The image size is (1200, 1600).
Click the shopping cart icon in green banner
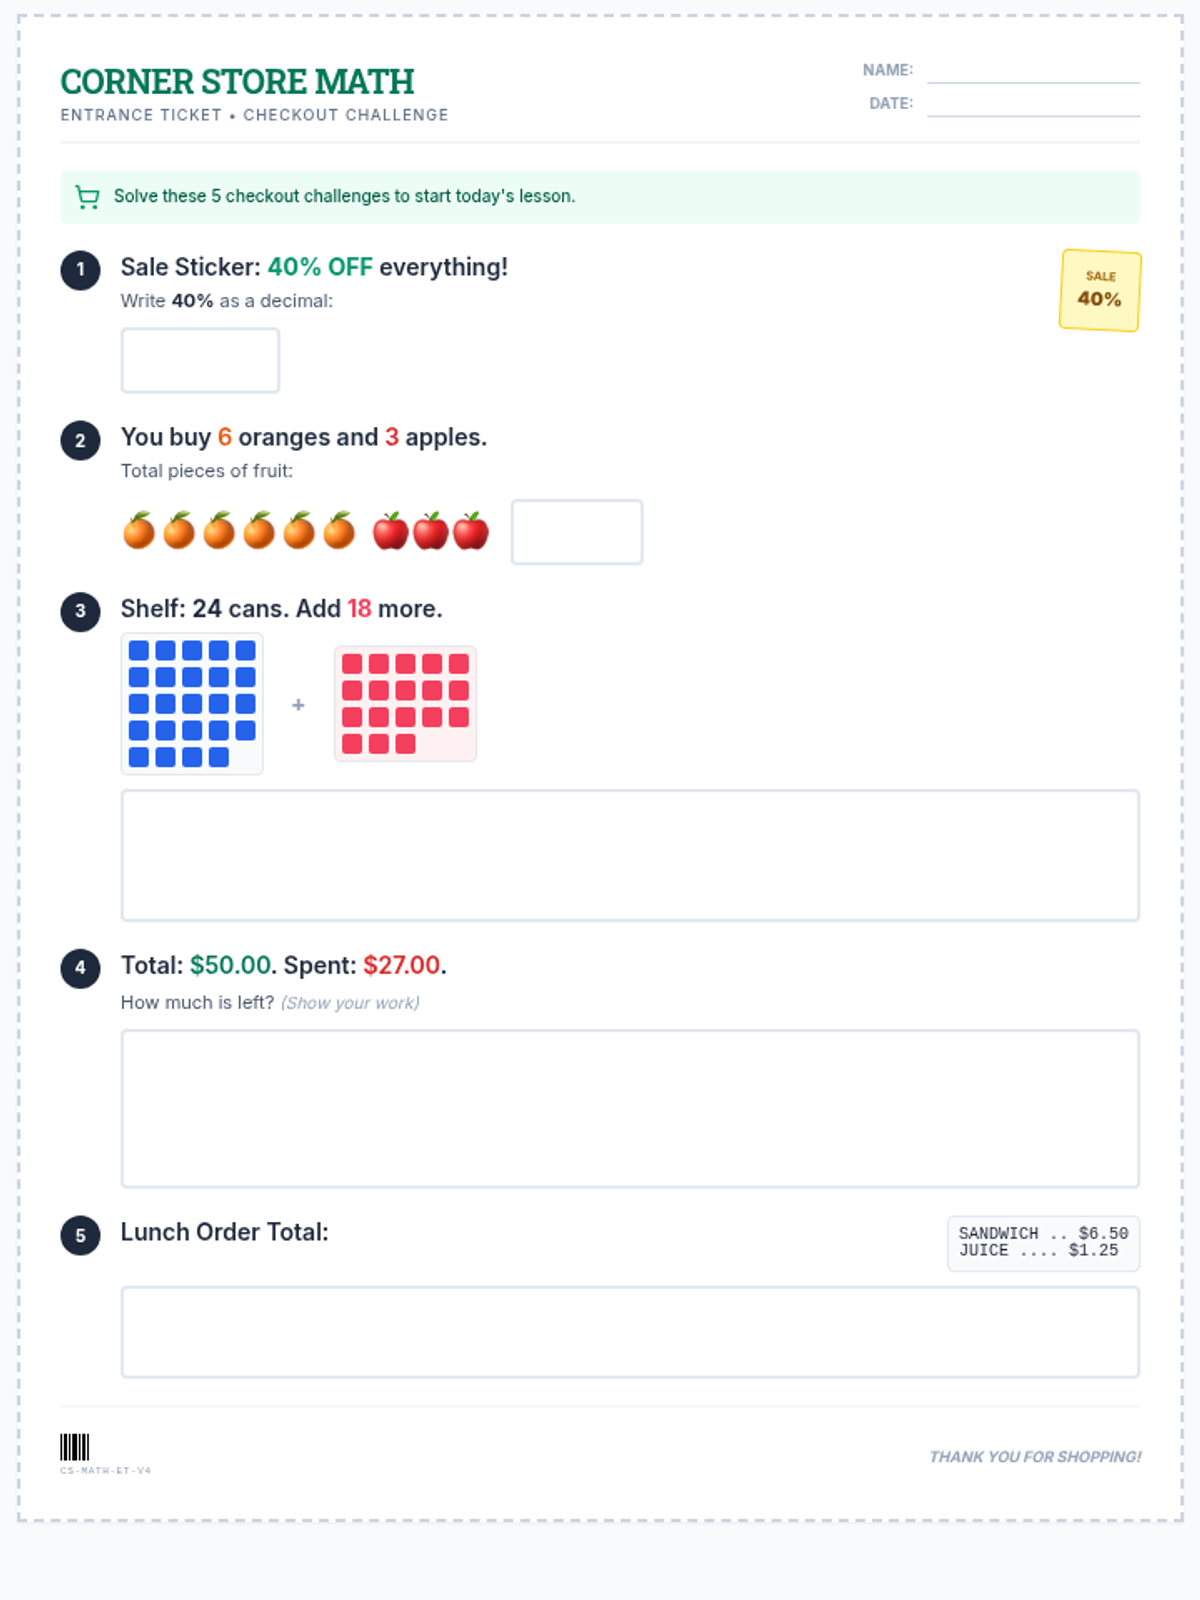pos(88,197)
